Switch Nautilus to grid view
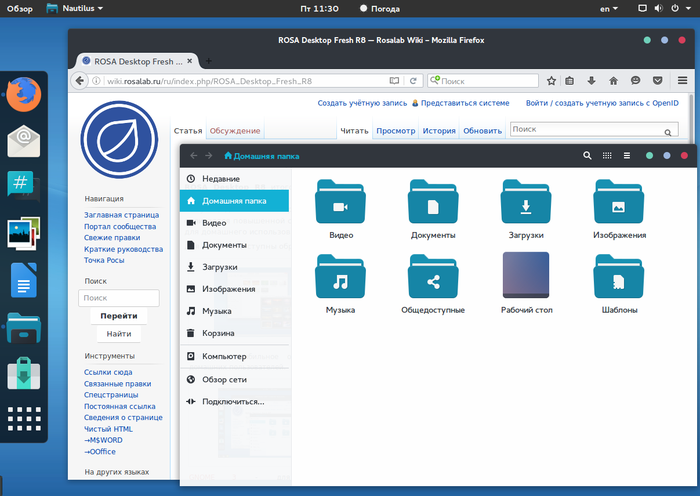Viewport: 700px width, 496px height. (x=607, y=155)
